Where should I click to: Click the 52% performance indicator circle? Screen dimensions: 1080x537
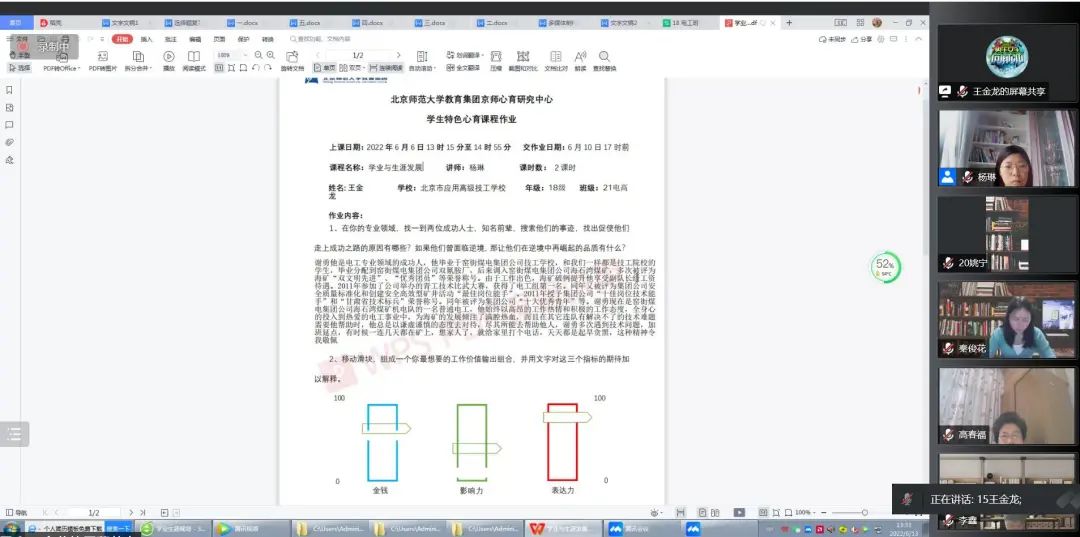[885, 267]
